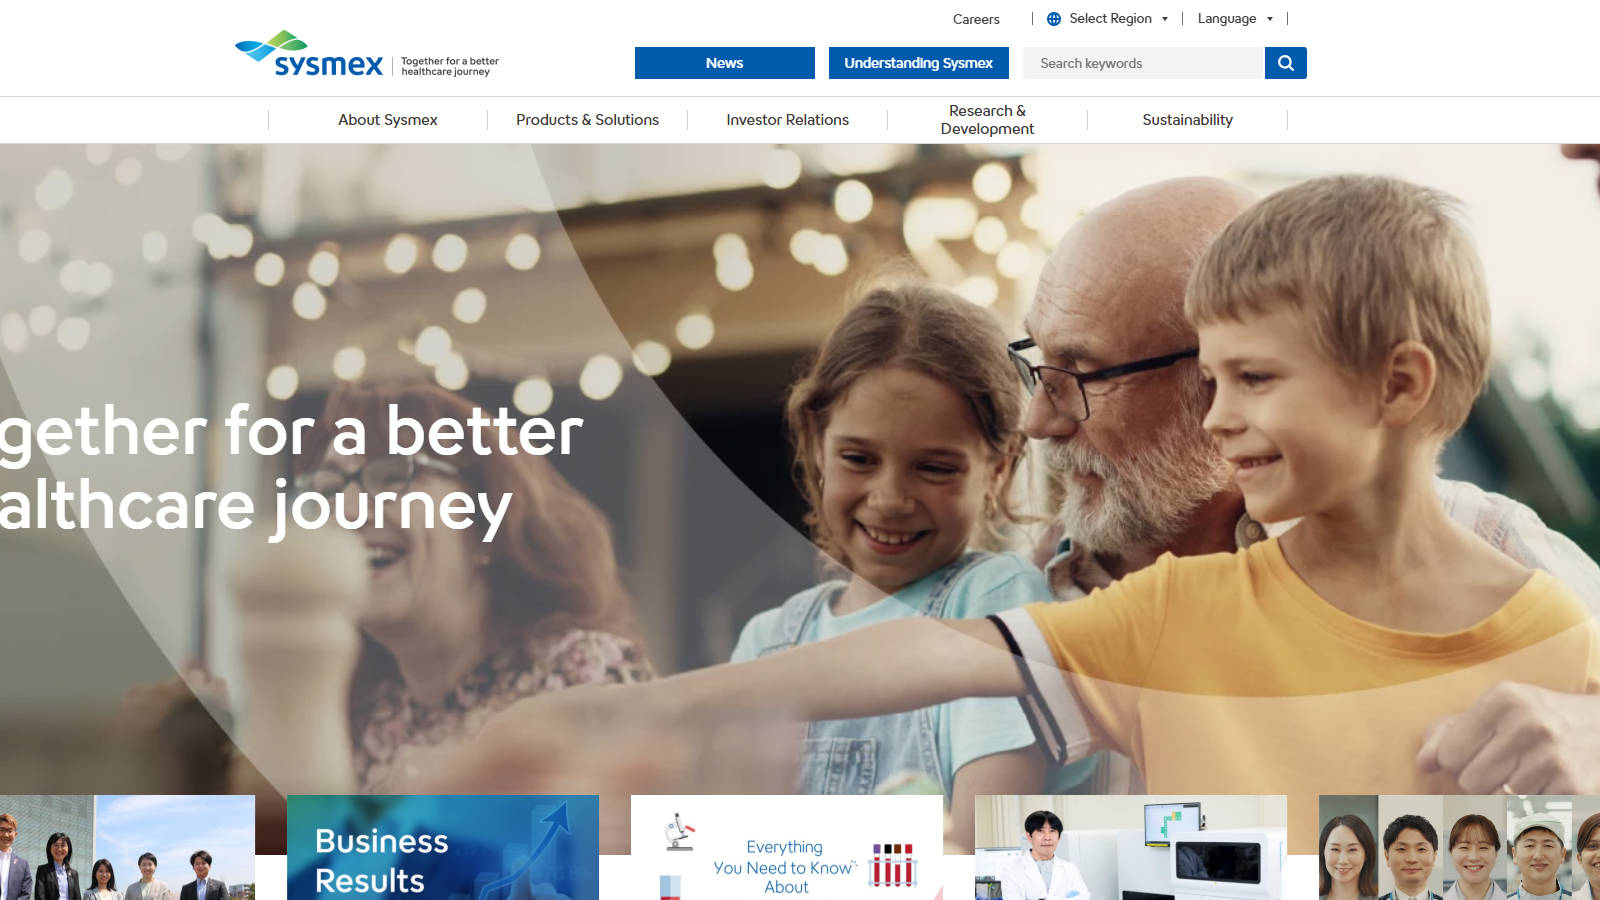
Task: Go to Investor Relations section
Action: pyautogui.click(x=787, y=120)
